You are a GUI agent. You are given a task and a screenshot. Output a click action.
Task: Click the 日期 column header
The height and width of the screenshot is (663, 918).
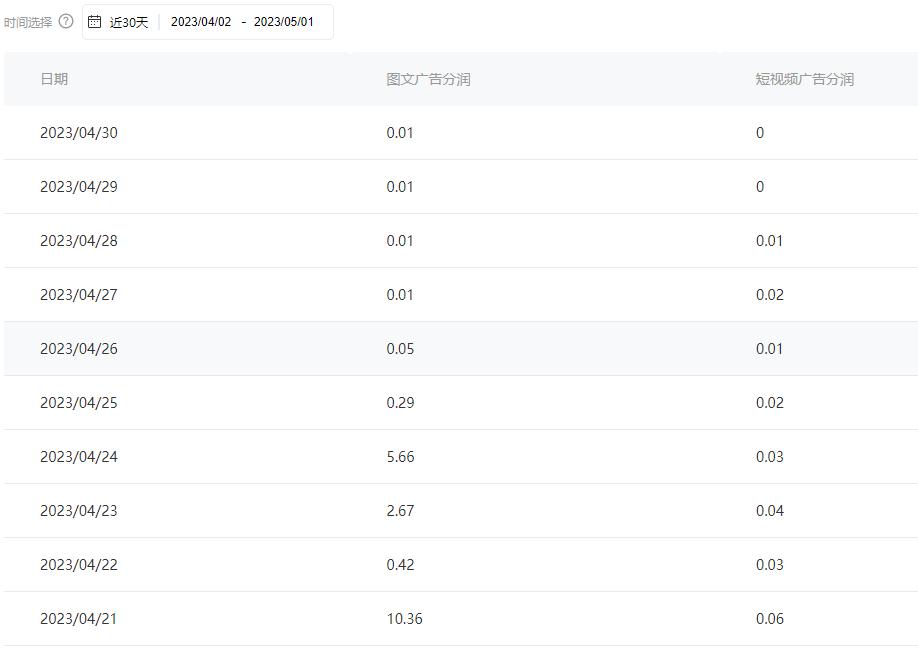(54, 79)
